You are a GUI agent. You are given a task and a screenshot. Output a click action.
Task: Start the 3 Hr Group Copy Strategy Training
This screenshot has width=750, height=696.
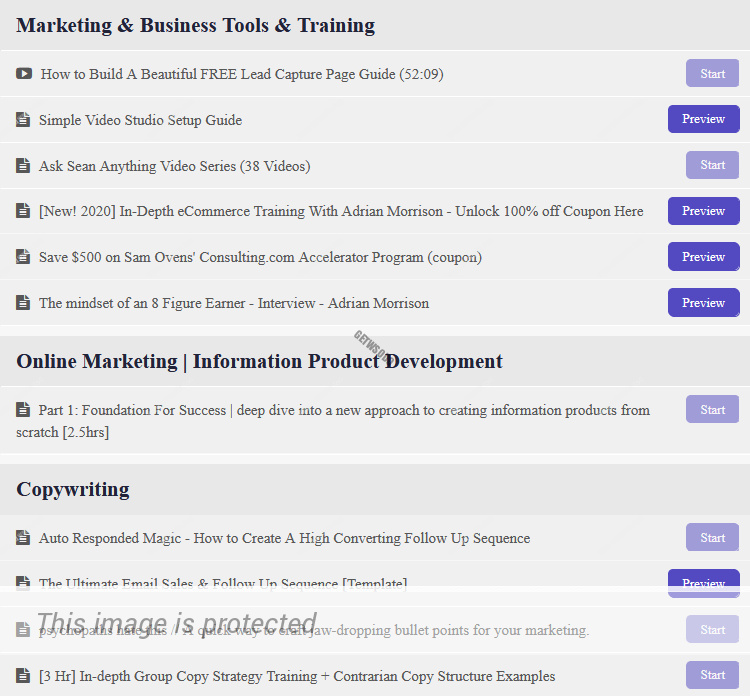(x=712, y=675)
